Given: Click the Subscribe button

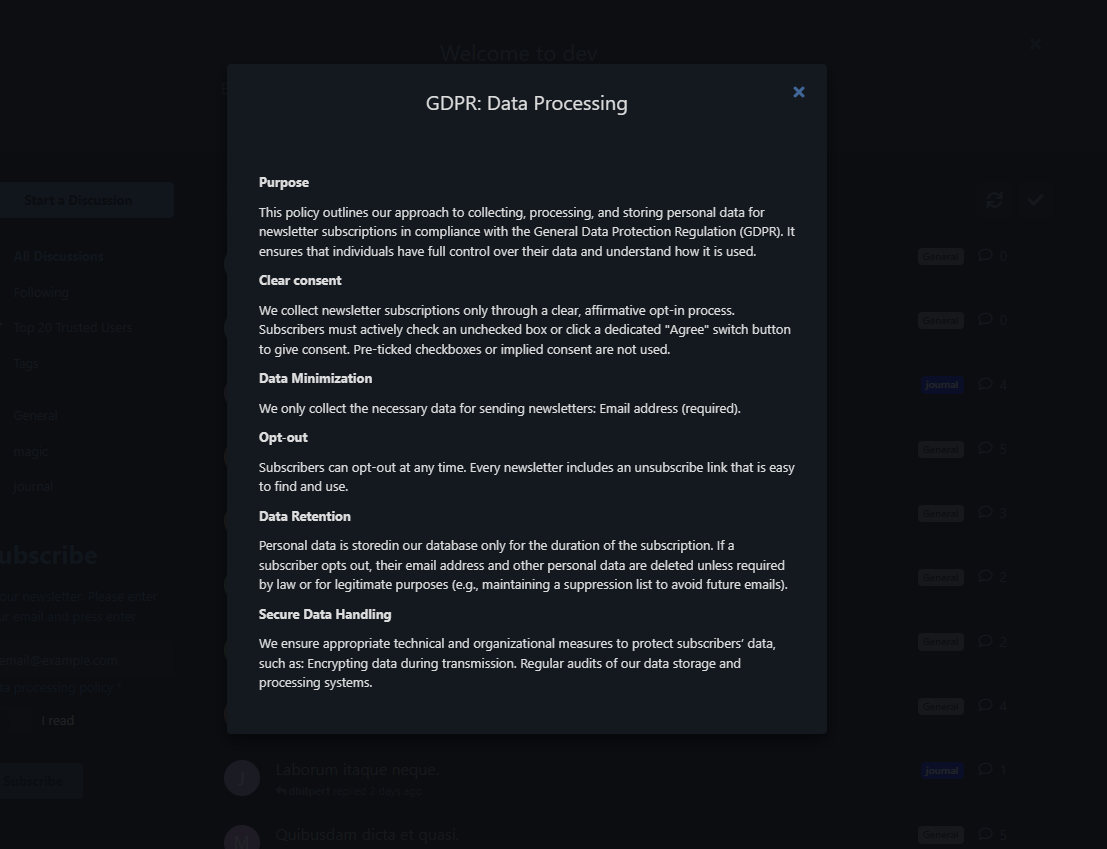Looking at the screenshot, I should click(33, 781).
